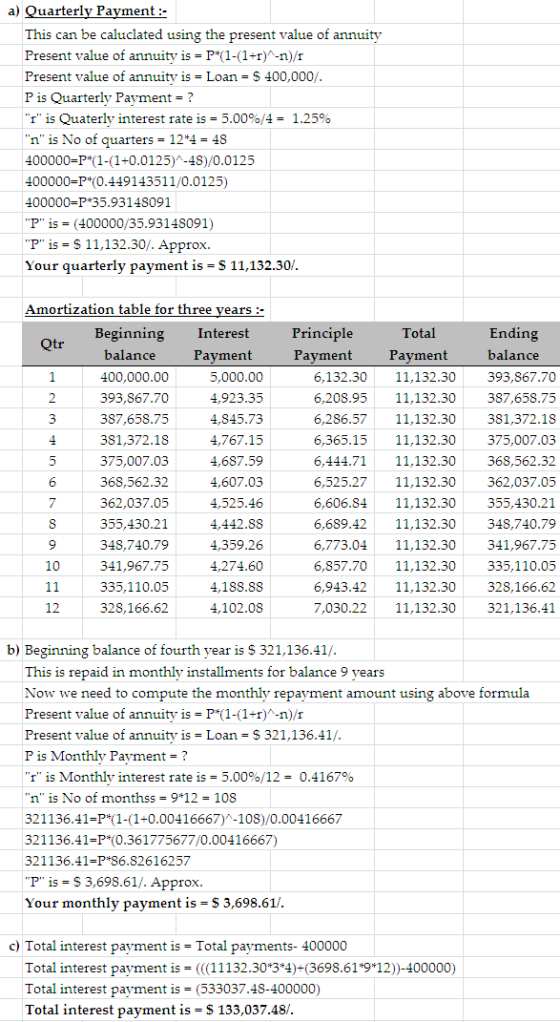The image size is (560, 1022).
Task: Select the cell 'Loan = $ 321,136.41/.'
Action: pos(183,735)
